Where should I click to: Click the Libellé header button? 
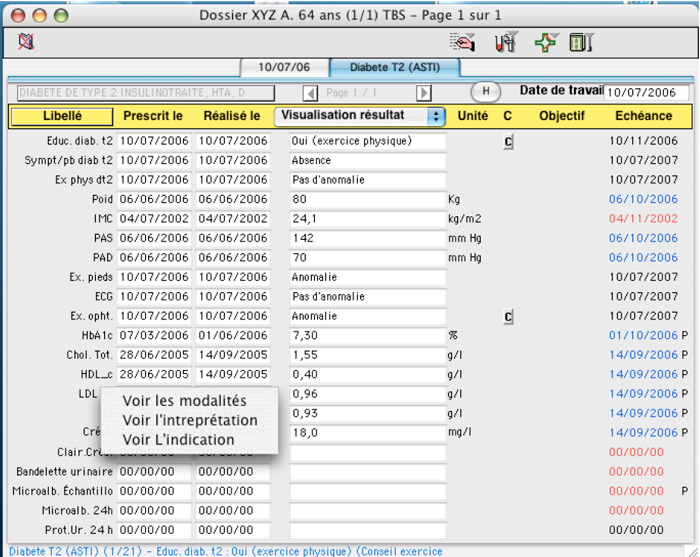[62, 116]
